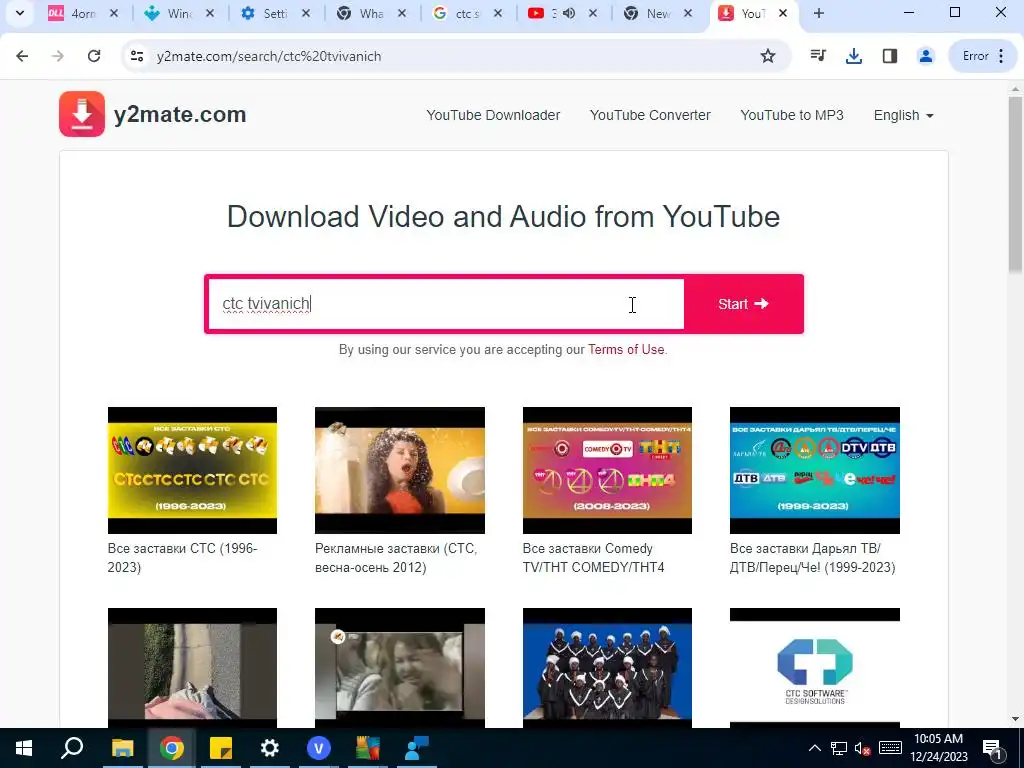Open Chrome Error menu button
Image resolution: width=1024 pixels, height=768 pixels.
click(x=984, y=56)
